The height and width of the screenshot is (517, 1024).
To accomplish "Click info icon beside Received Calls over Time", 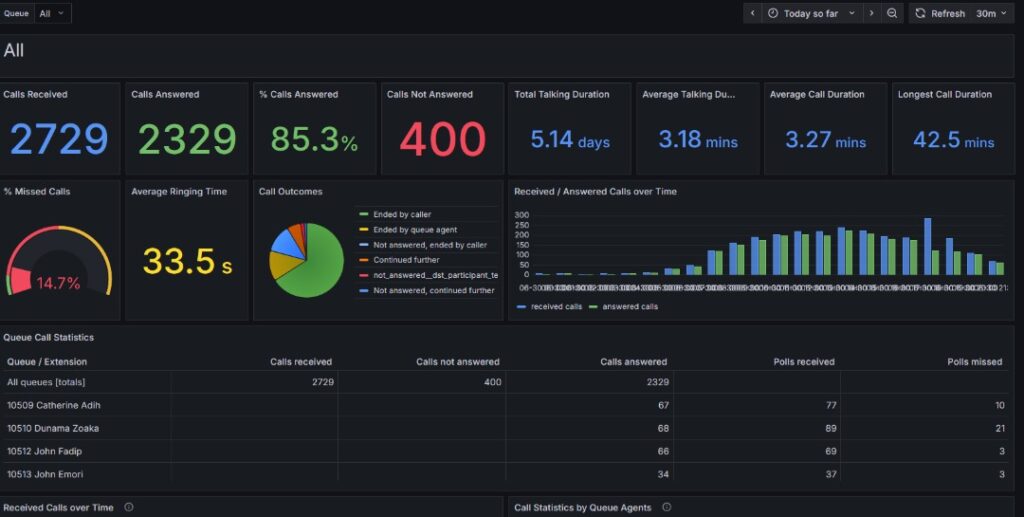I will pos(129,508).
